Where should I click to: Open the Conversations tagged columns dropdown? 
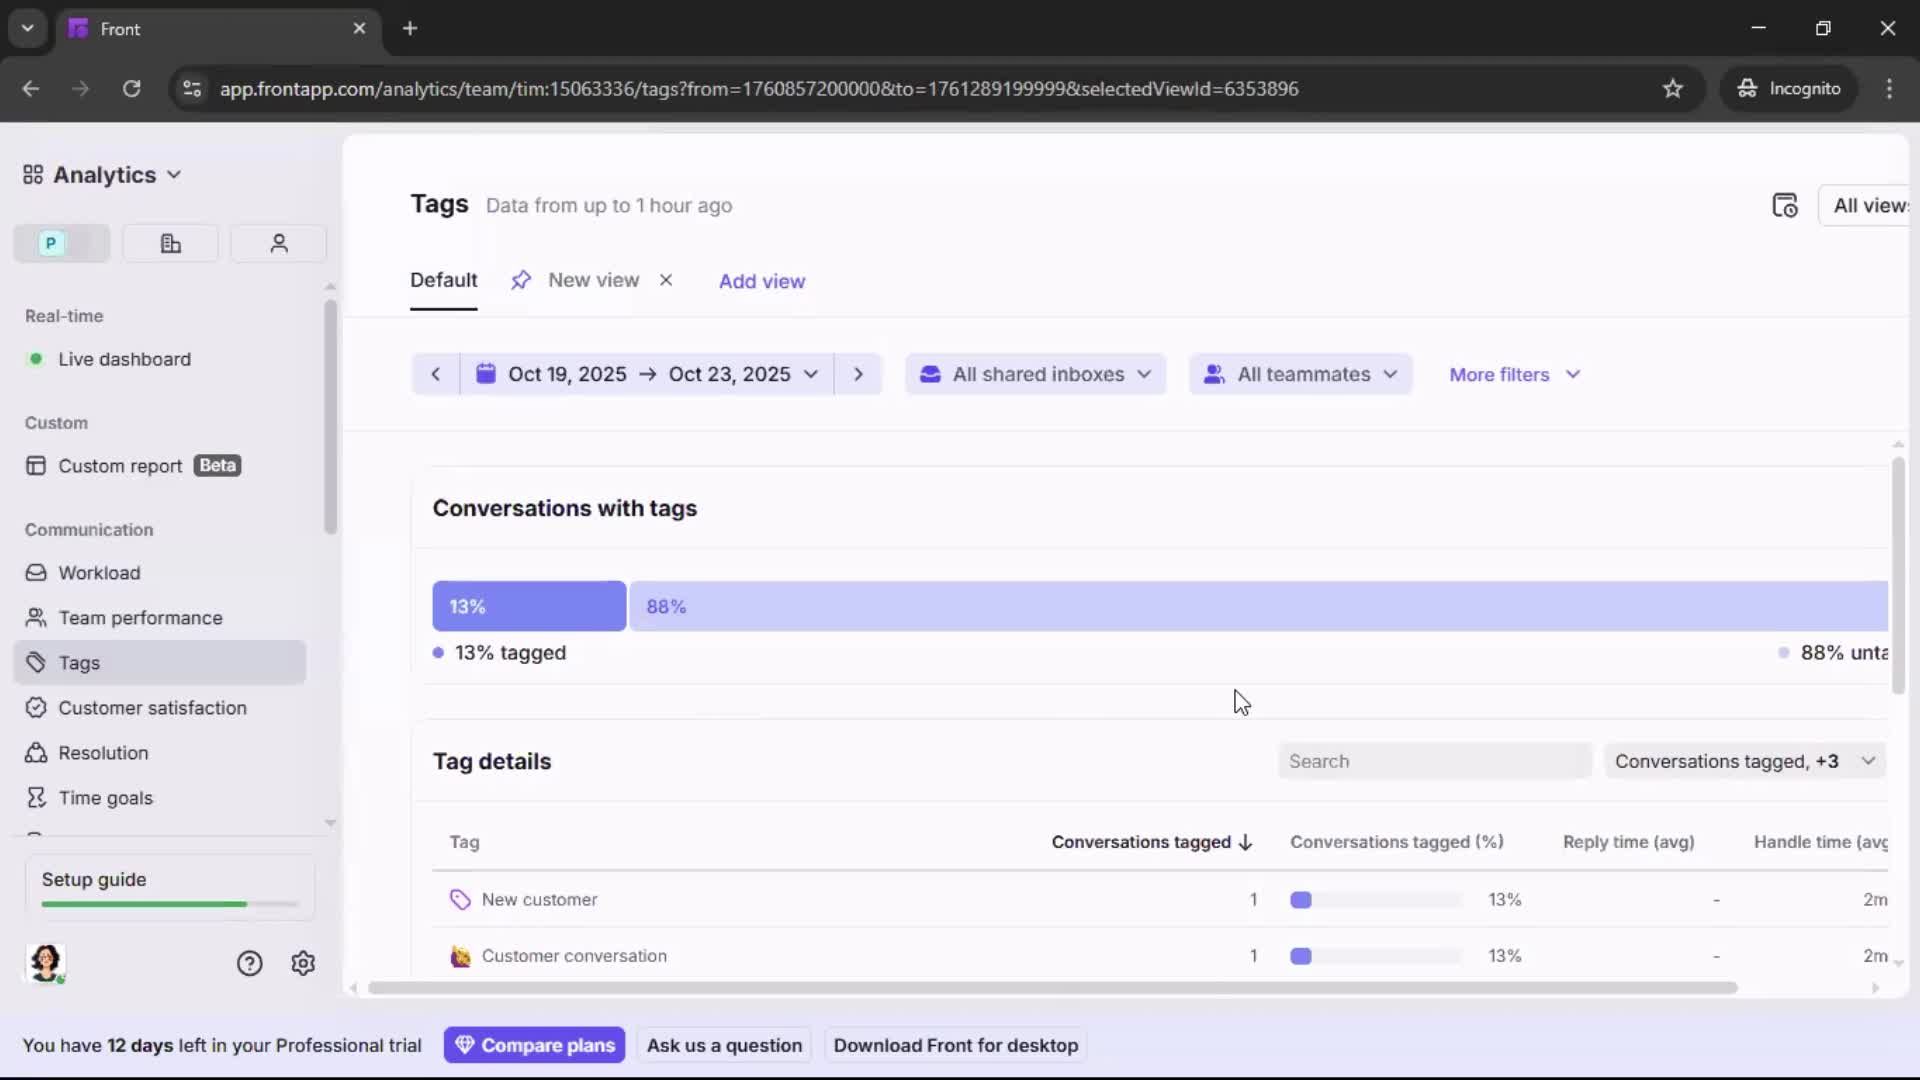pos(1744,761)
